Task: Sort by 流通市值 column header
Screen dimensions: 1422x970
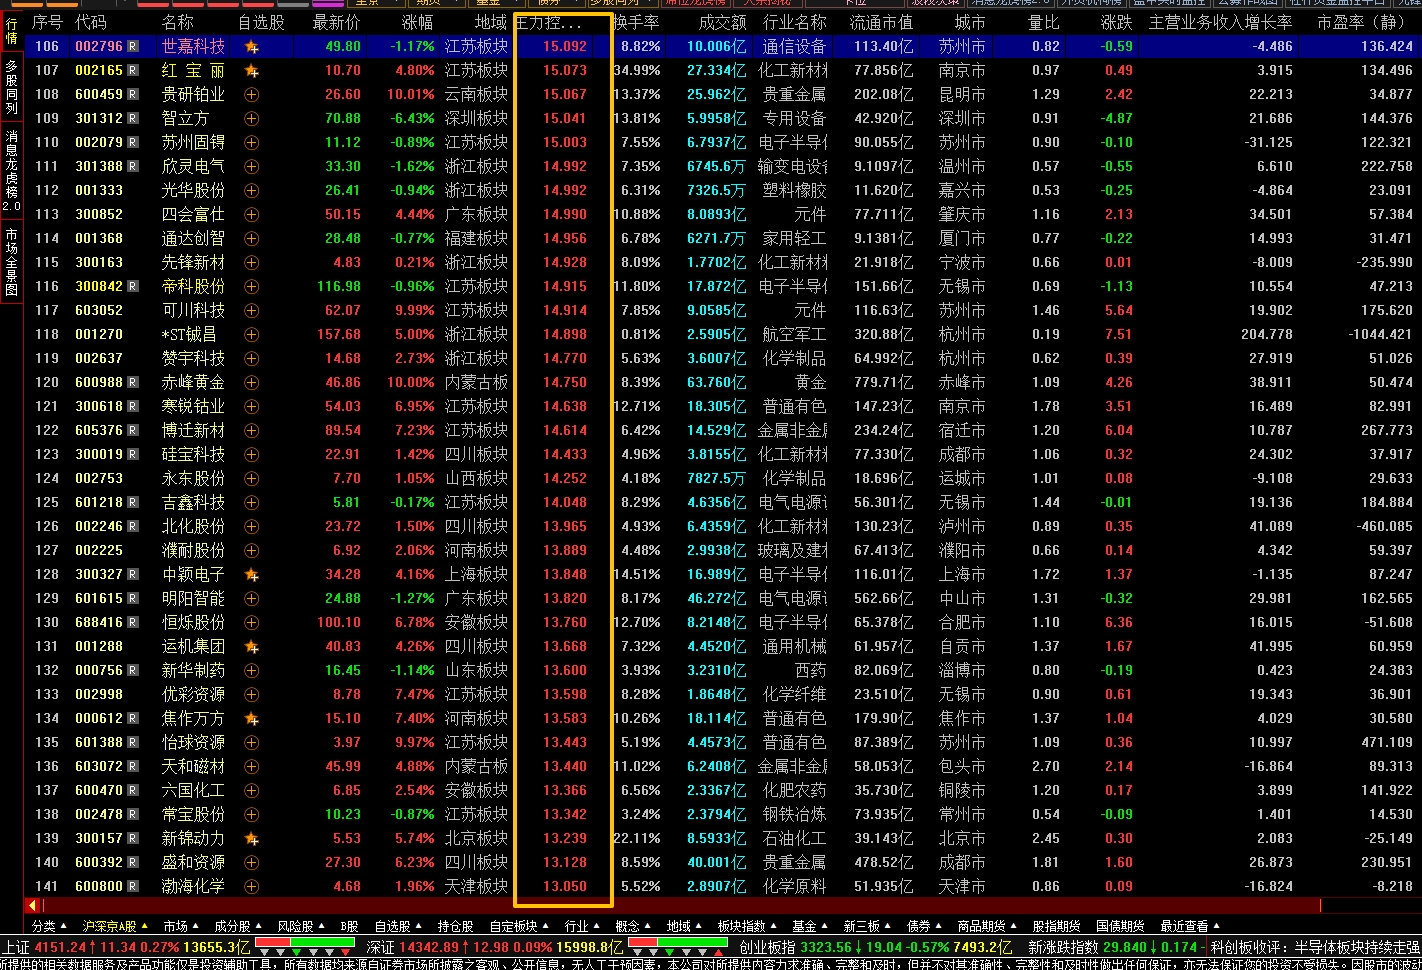Action: pyautogui.click(x=881, y=22)
